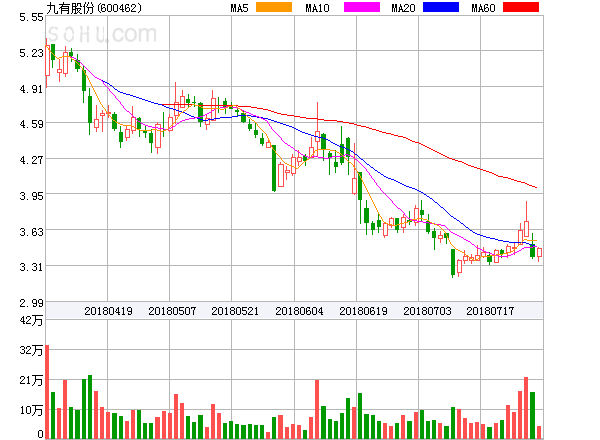The image size is (600, 440).
Task: Click the 20180507 date label
Action: [172, 311]
